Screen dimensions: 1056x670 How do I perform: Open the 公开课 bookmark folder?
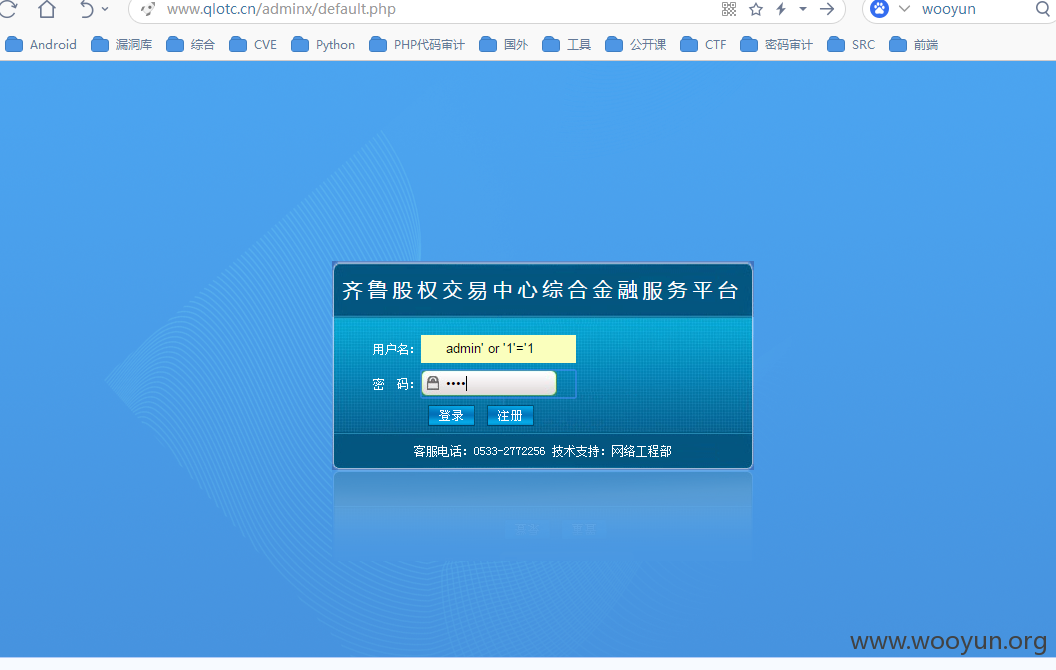pyautogui.click(x=636, y=44)
